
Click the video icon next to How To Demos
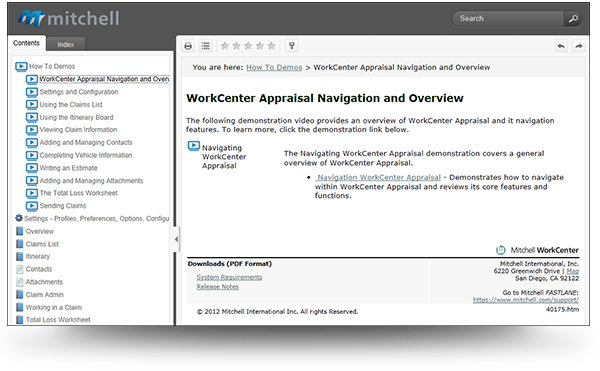pos(21,67)
